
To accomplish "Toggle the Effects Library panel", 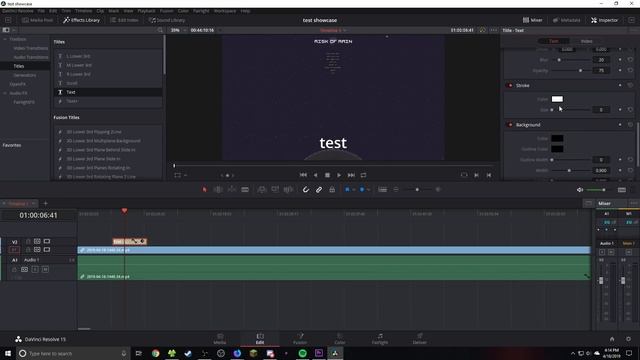I will (81, 20).
